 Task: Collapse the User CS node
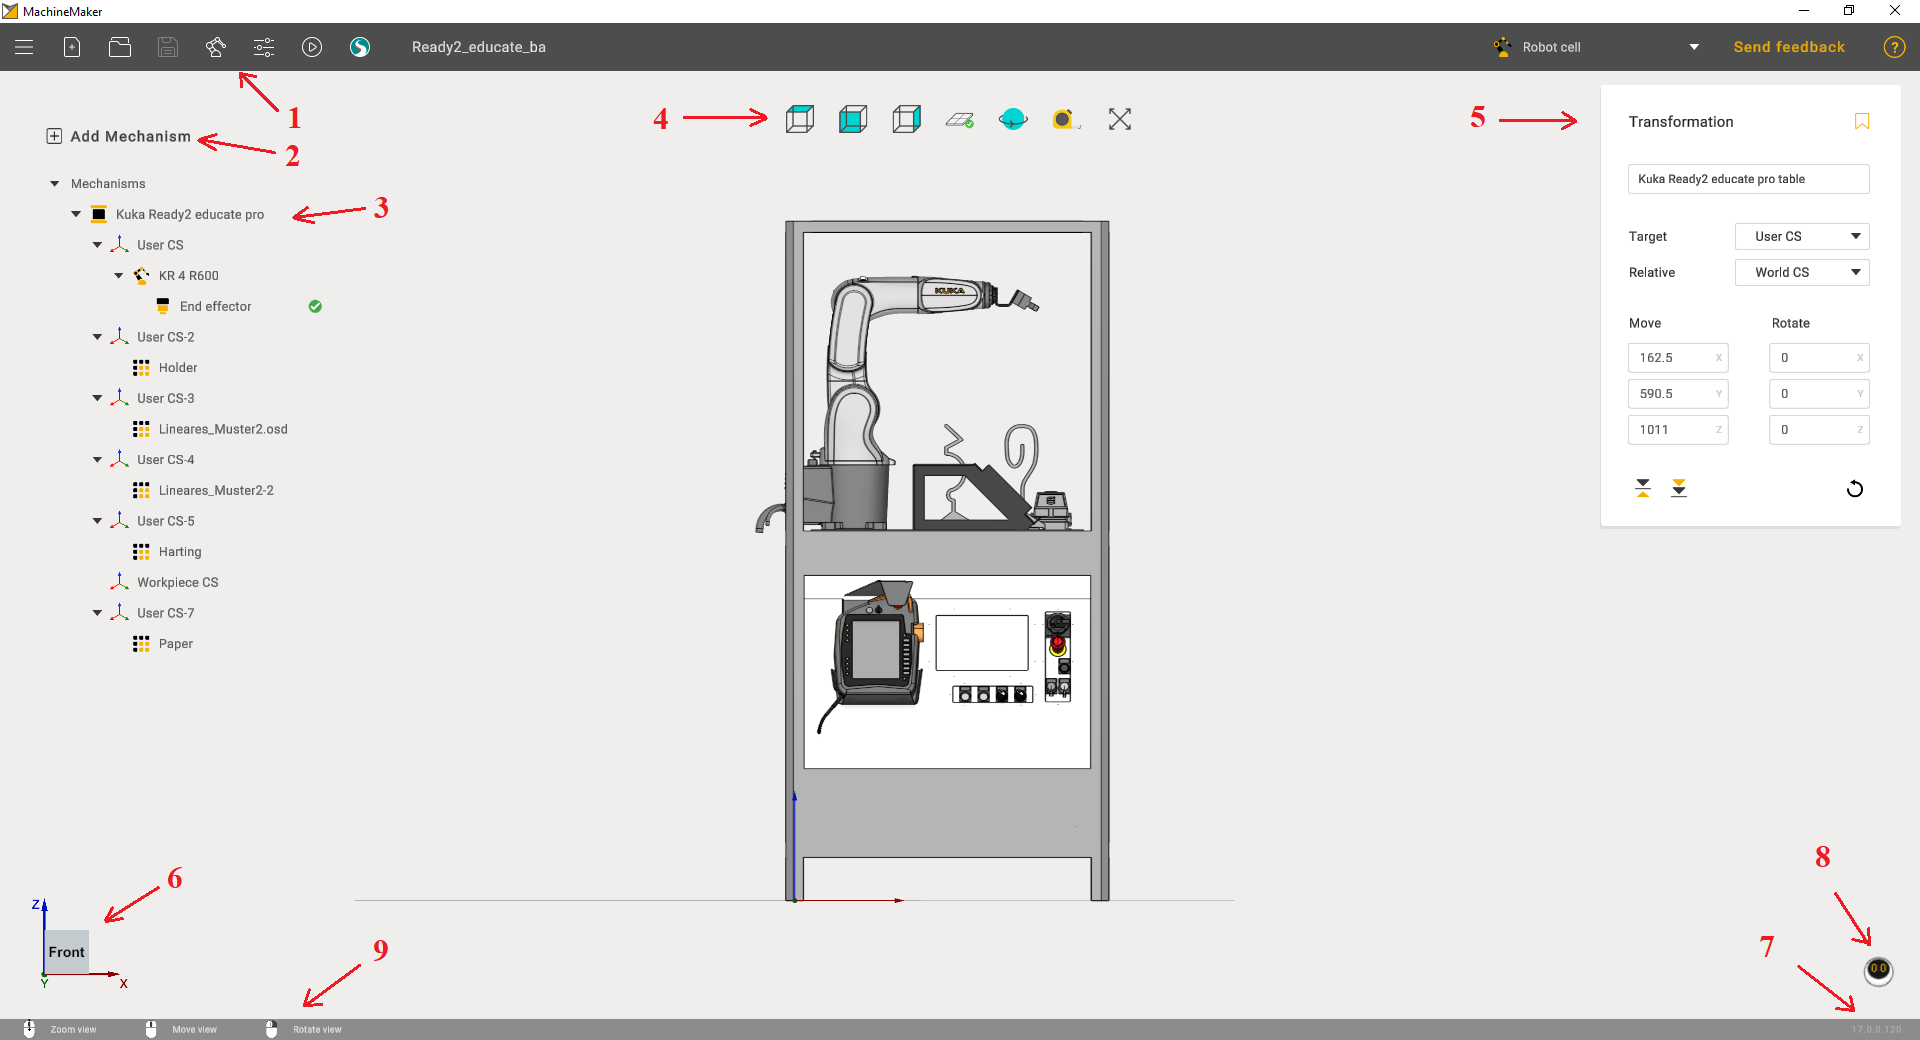(x=97, y=245)
